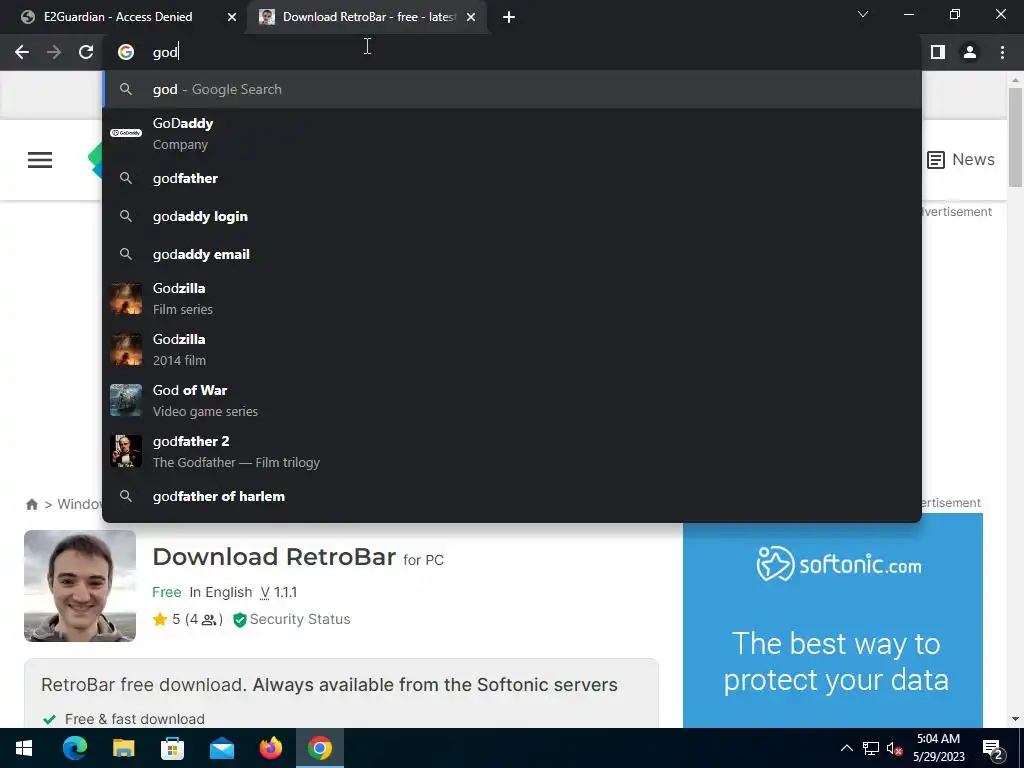Click the godfather 2 thumbnail image
Screen dimensions: 1024x768
point(126,451)
